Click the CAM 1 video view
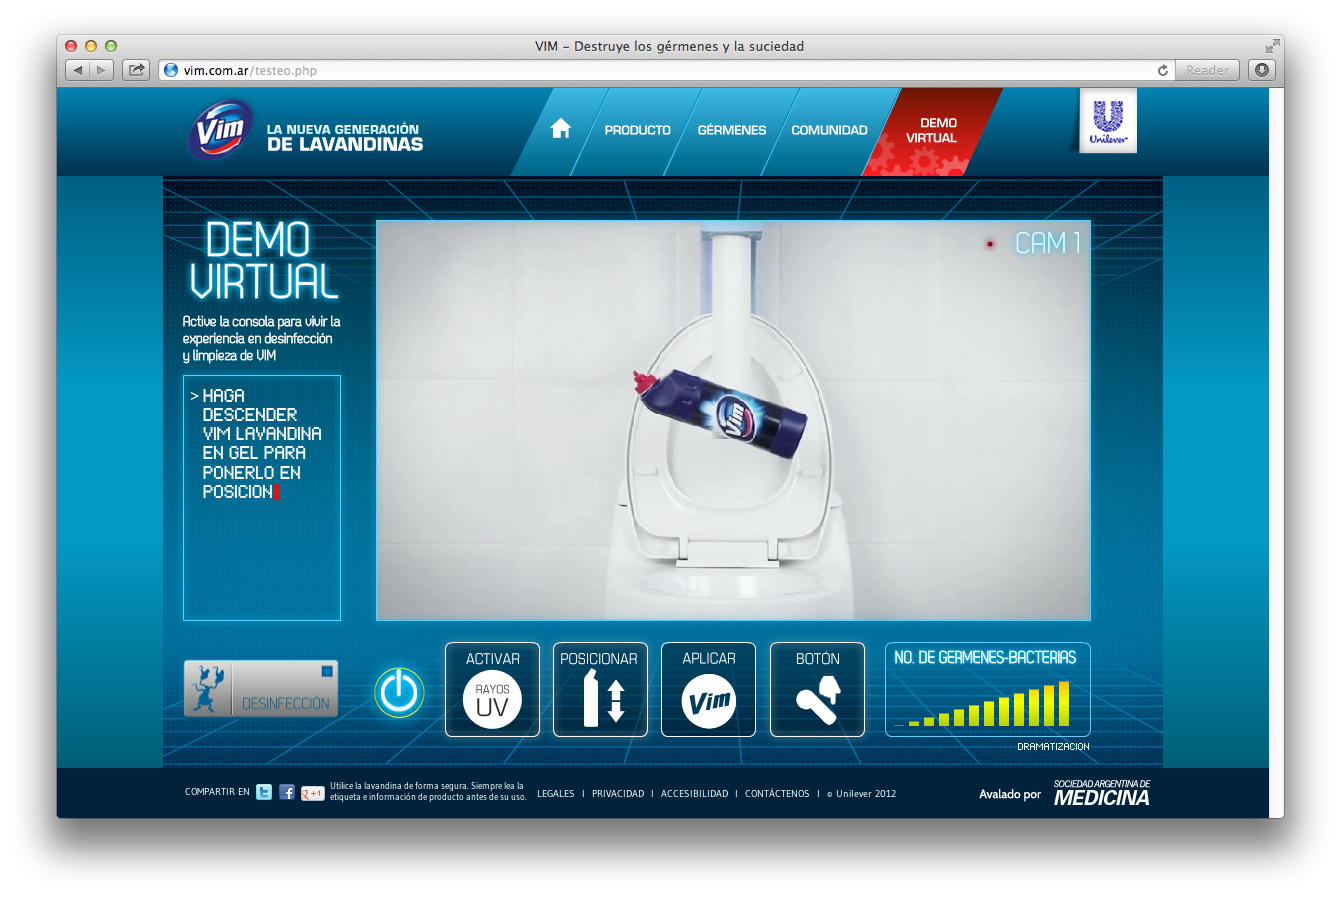 click(x=733, y=420)
